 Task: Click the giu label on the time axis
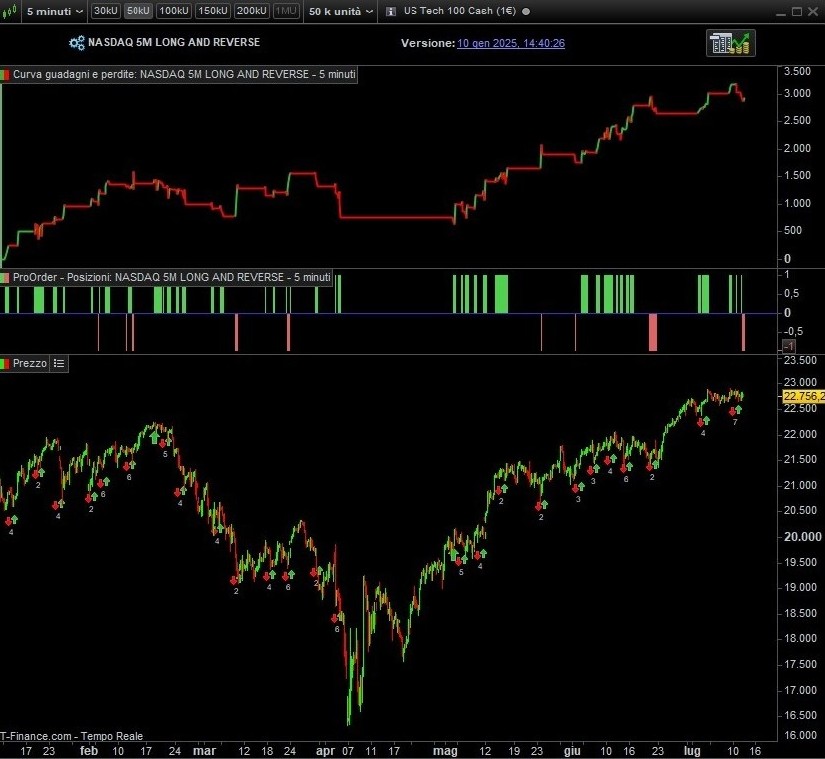[x=572, y=751]
